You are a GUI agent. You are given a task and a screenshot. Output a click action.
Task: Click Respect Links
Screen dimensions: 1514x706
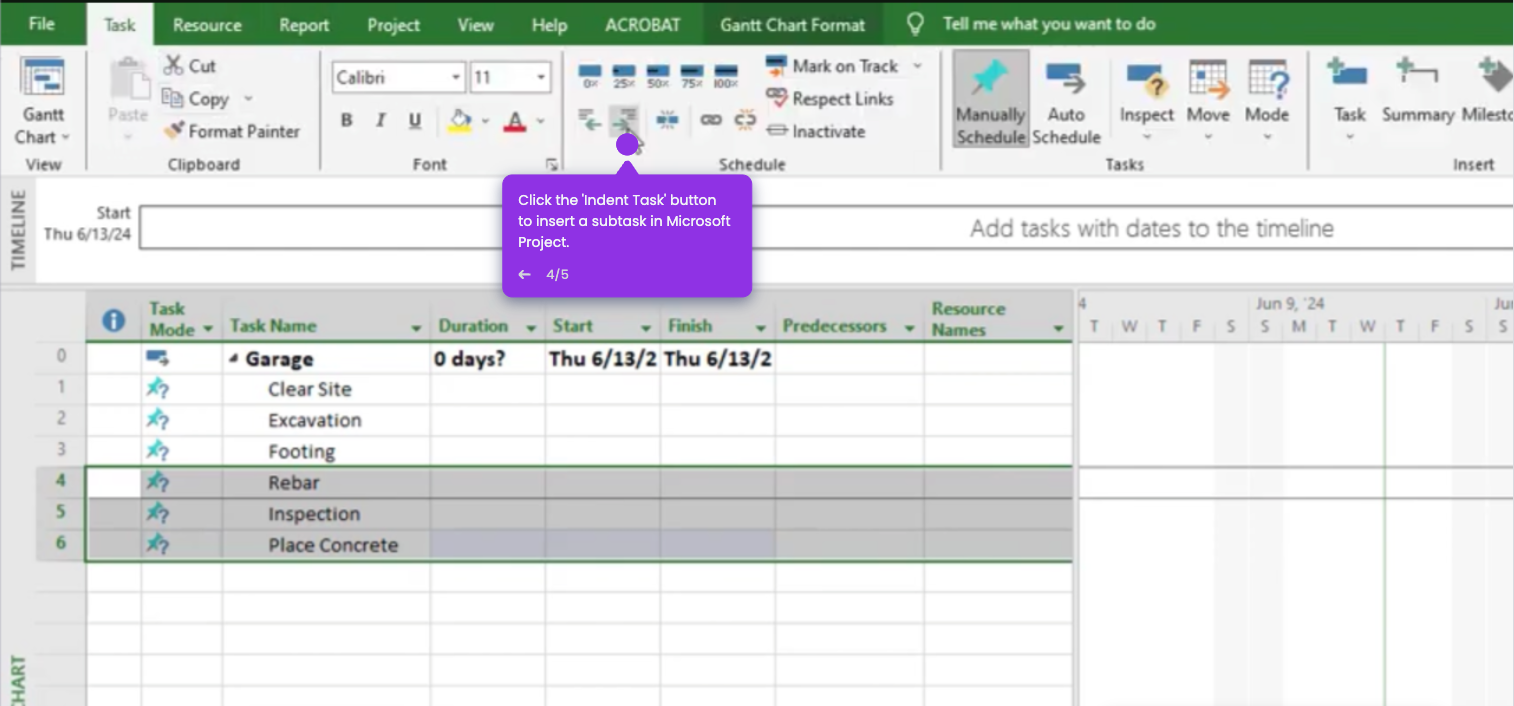coord(830,98)
